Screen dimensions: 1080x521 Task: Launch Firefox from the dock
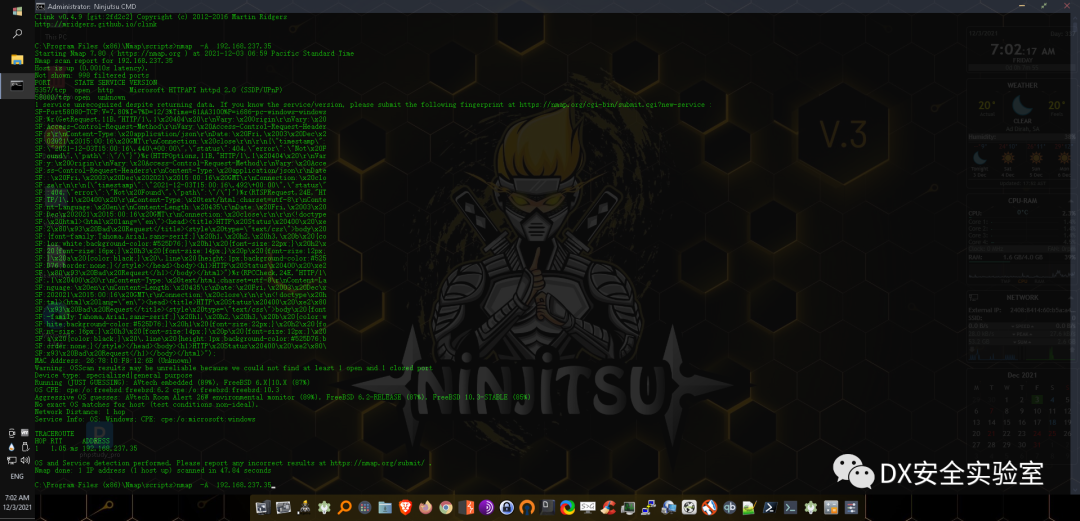click(x=426, y=507)
